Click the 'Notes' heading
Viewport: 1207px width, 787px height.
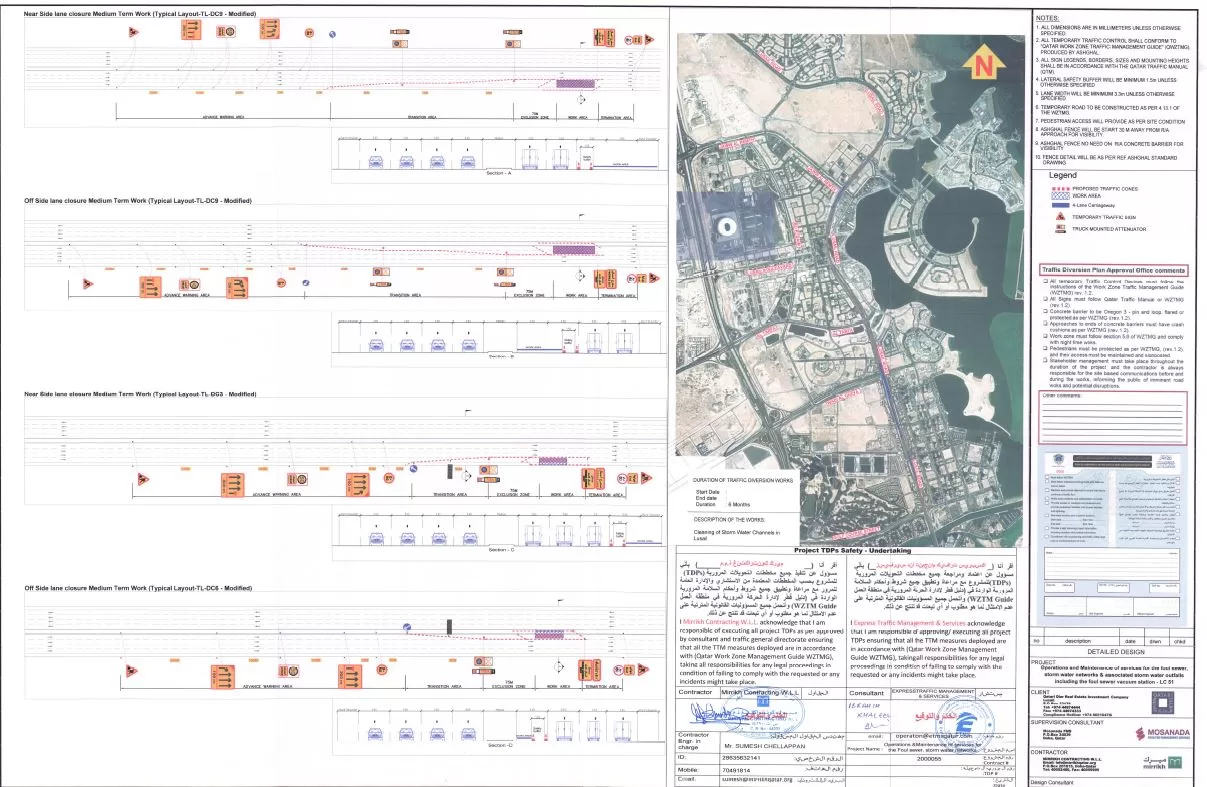pos(1047,18)
